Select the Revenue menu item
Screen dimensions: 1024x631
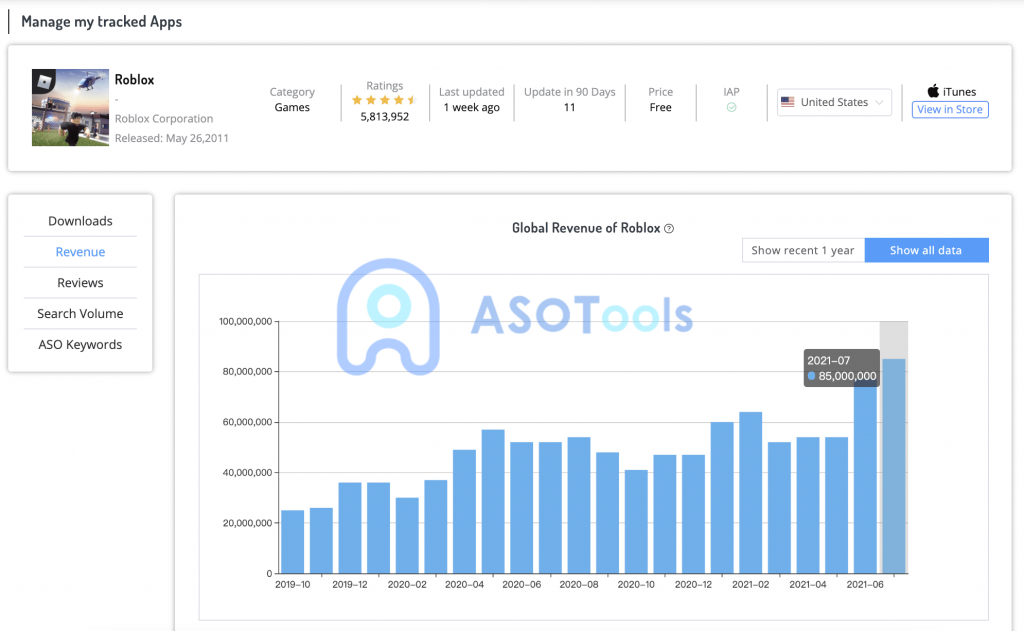(x=80, y=252)
